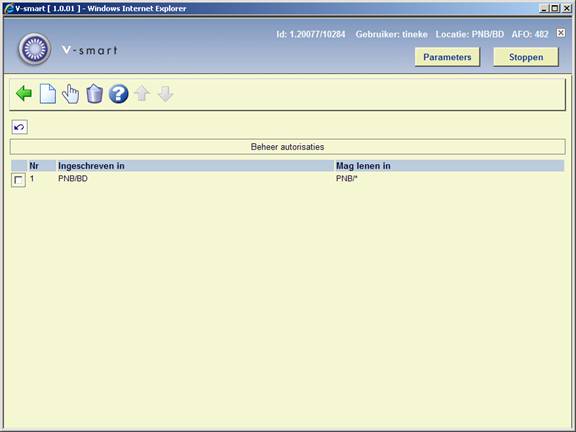Move the entry down with the down arrow

click(x=165, y=94)
